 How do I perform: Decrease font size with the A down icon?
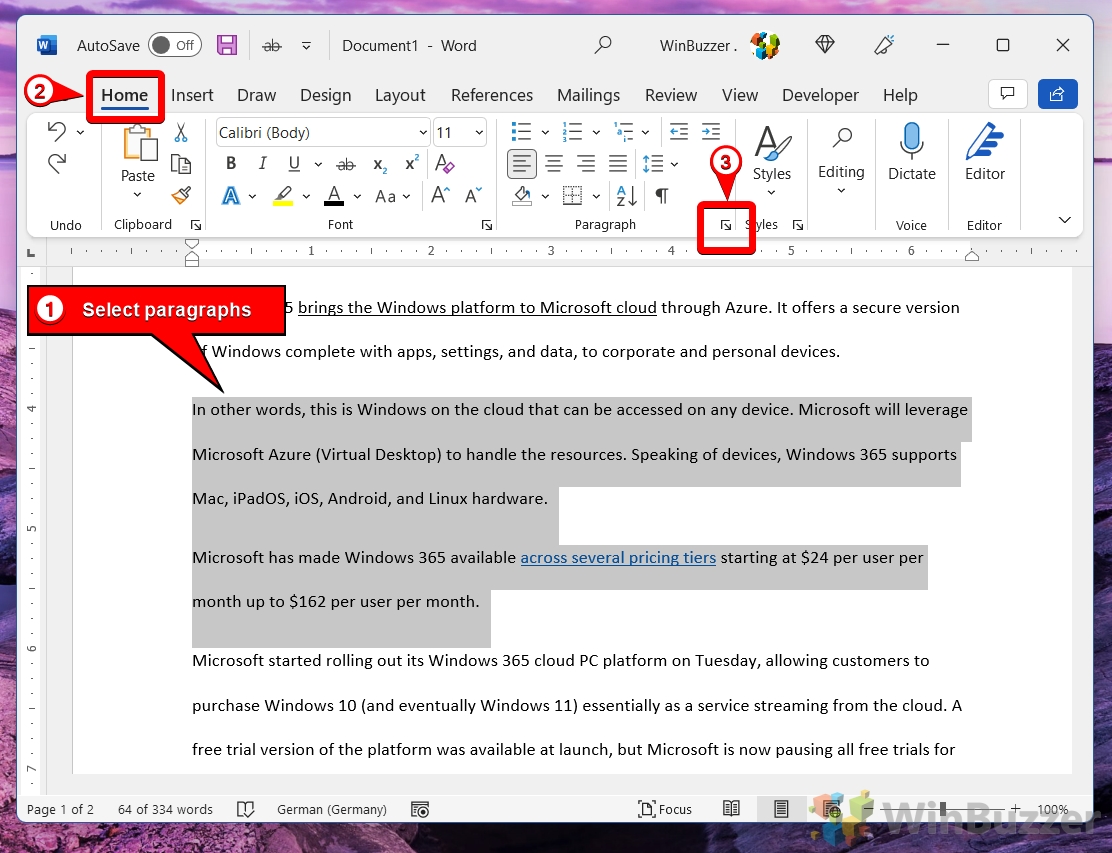(473, 195)
